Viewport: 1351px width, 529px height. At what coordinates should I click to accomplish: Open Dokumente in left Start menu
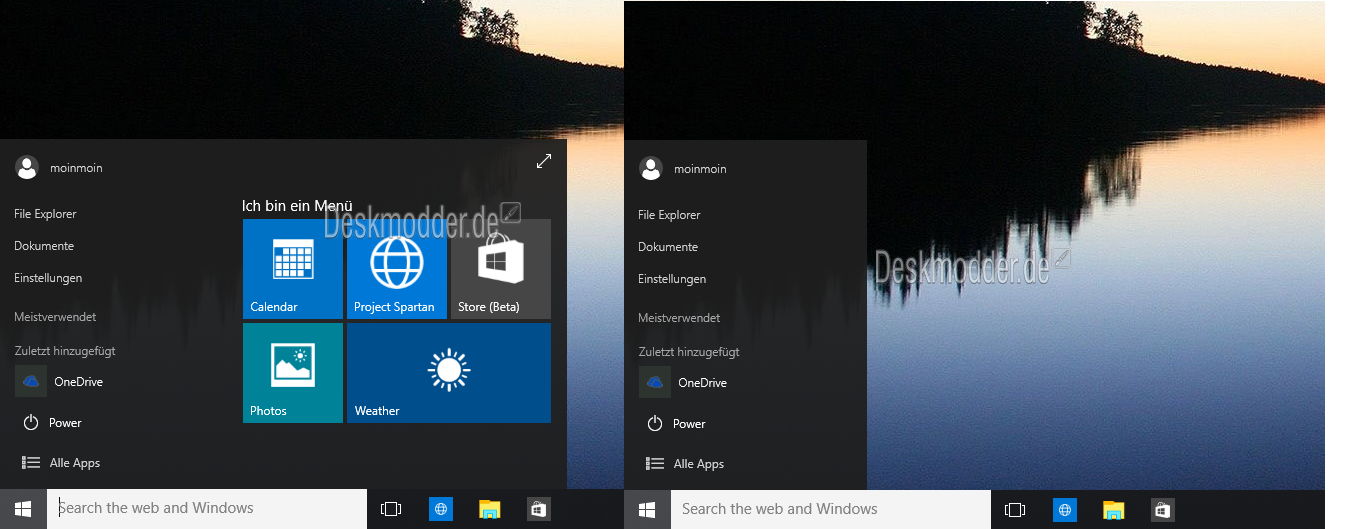click(x=44, y=246)
